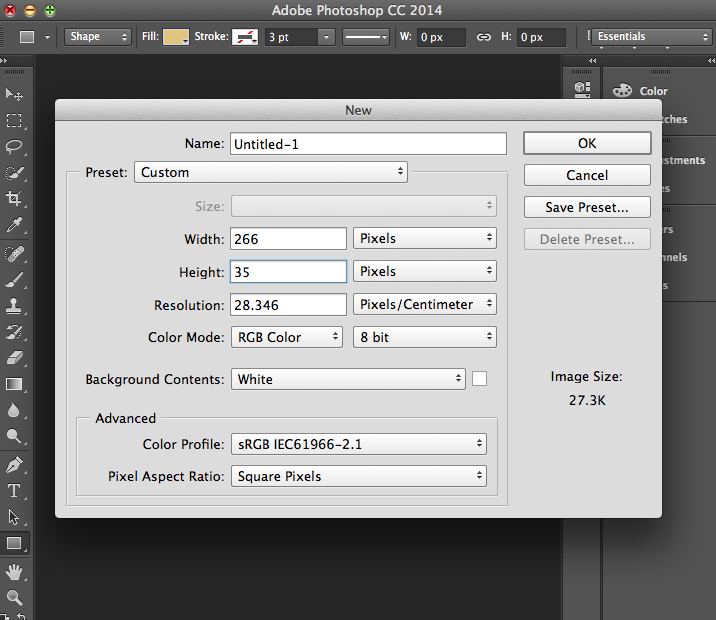Select the Zoom tool

click(x=14, y=597)
